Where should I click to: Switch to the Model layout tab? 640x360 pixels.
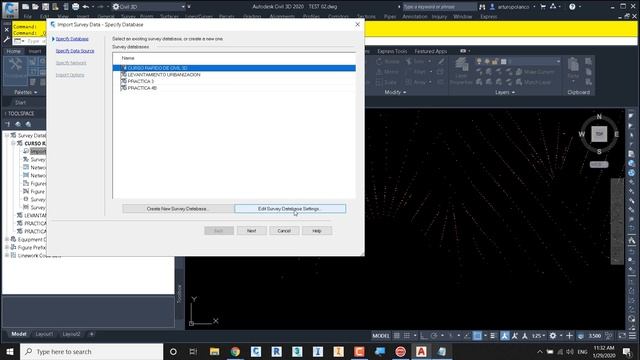coord(18,334)
